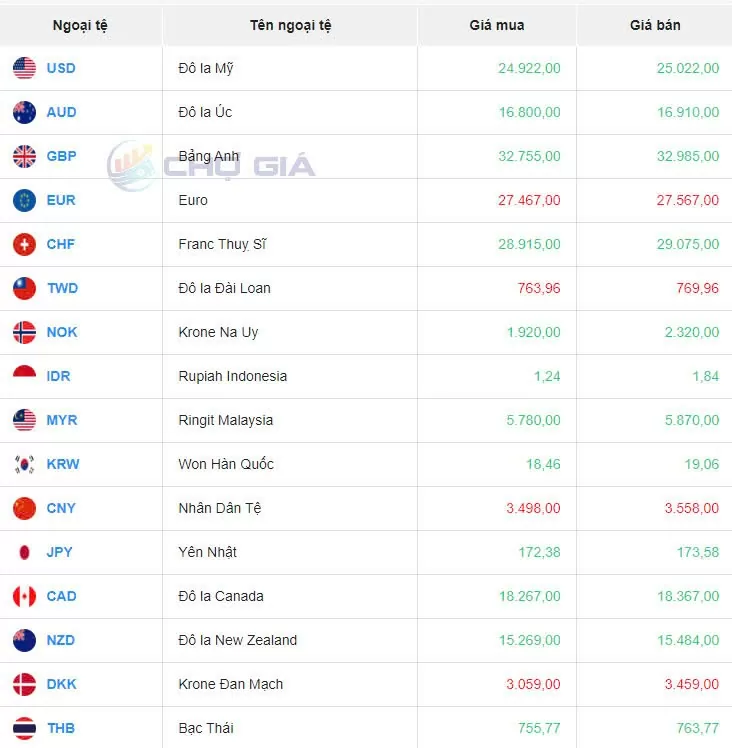Select the Swiss flag icon for CHF
This screenshot has width=732, height=748.
click(24, 244)
